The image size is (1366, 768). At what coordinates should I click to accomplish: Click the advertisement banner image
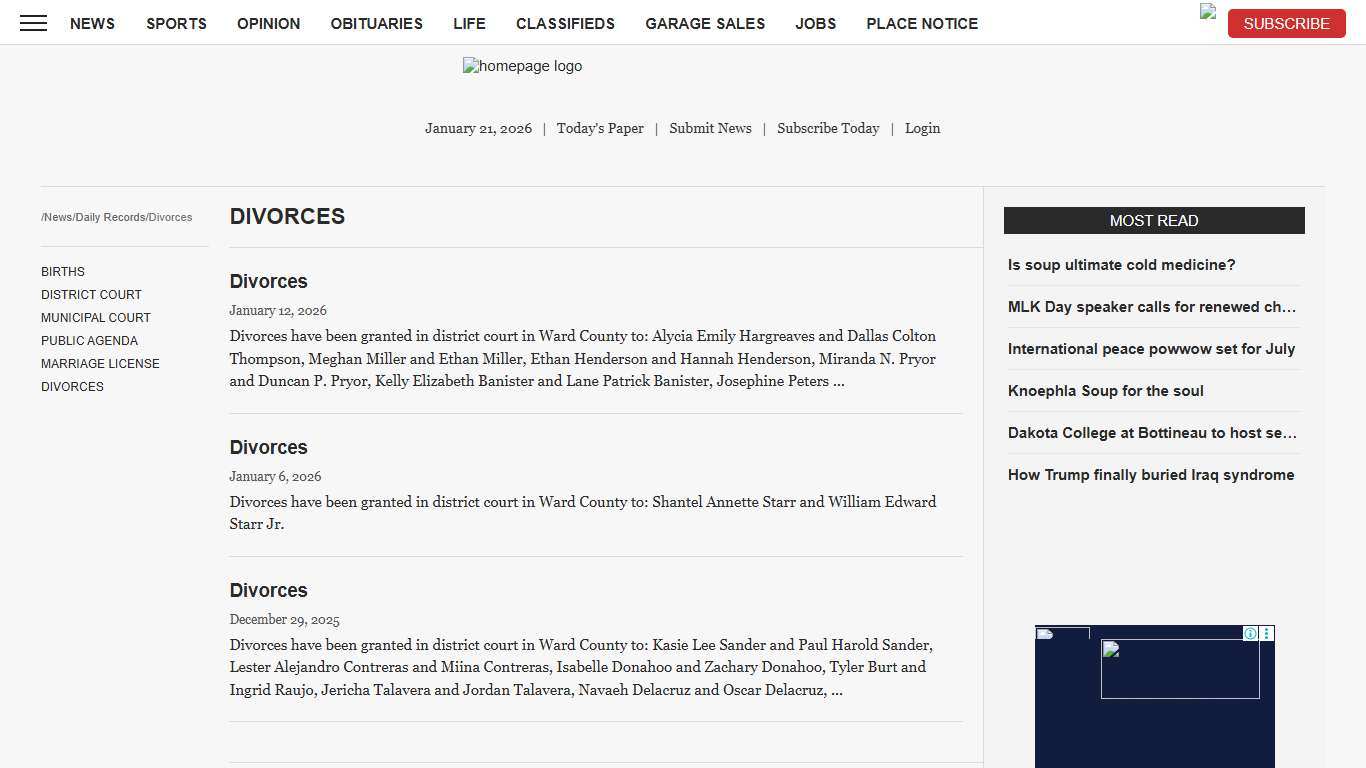click(1180, 669)
